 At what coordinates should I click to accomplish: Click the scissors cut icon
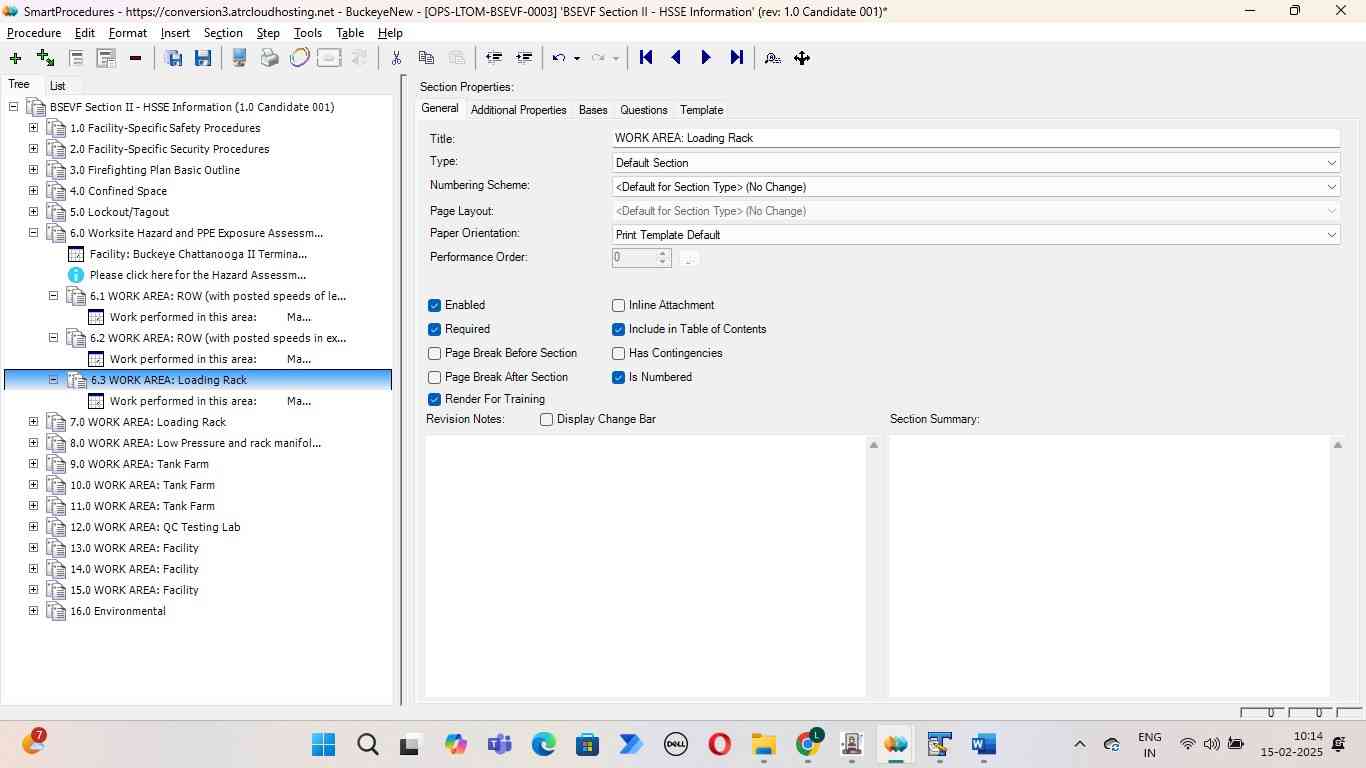396,58
